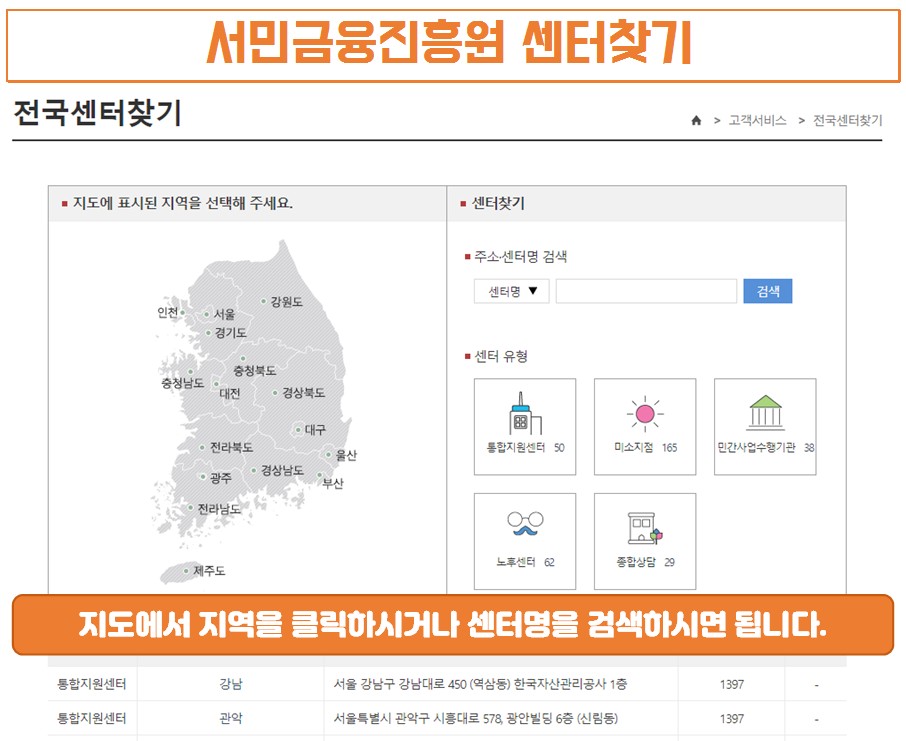This screenshot has width=906, height=741.
Task: Select 울산 on the map
Action: click(x=346, y=455)
